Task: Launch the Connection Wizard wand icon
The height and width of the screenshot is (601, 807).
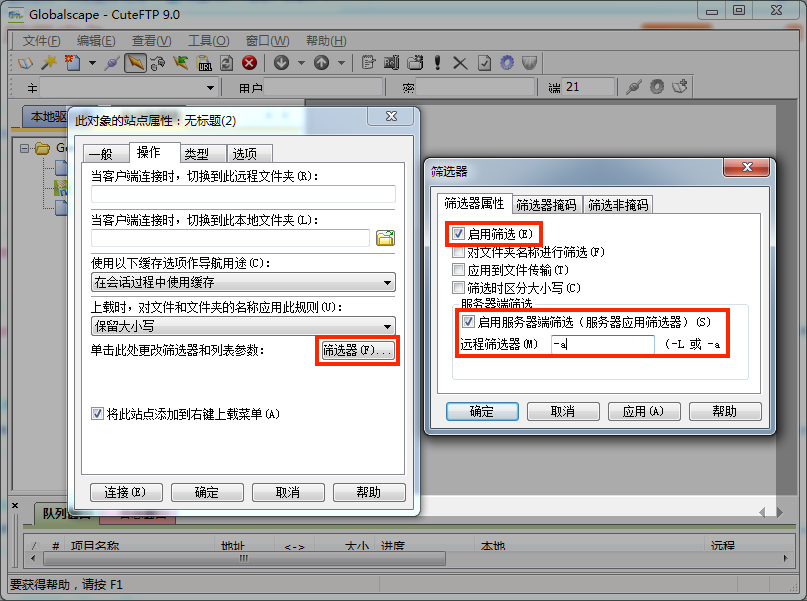Action: 47,63
